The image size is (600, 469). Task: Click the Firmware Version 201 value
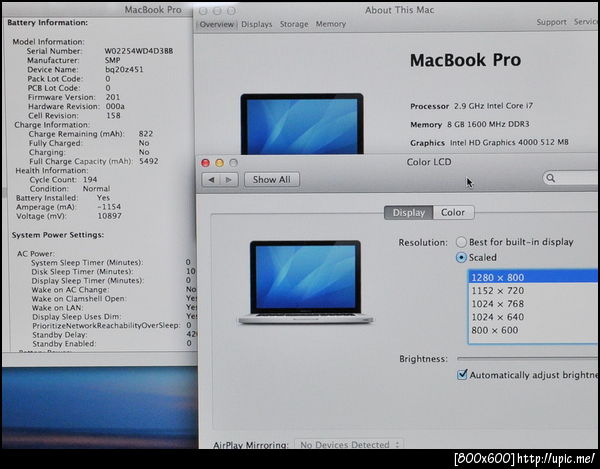113,97
